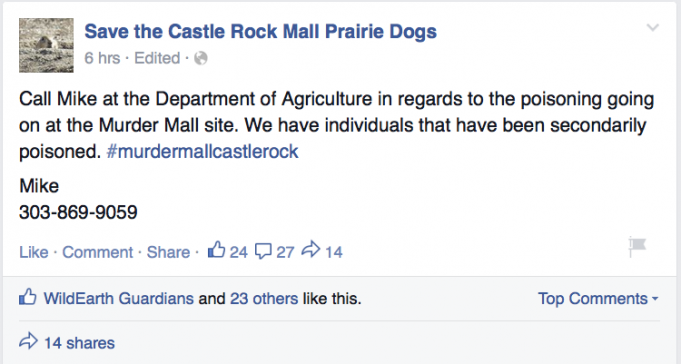
Task: View the Edited history link
Action: click(x=157, y=58)
